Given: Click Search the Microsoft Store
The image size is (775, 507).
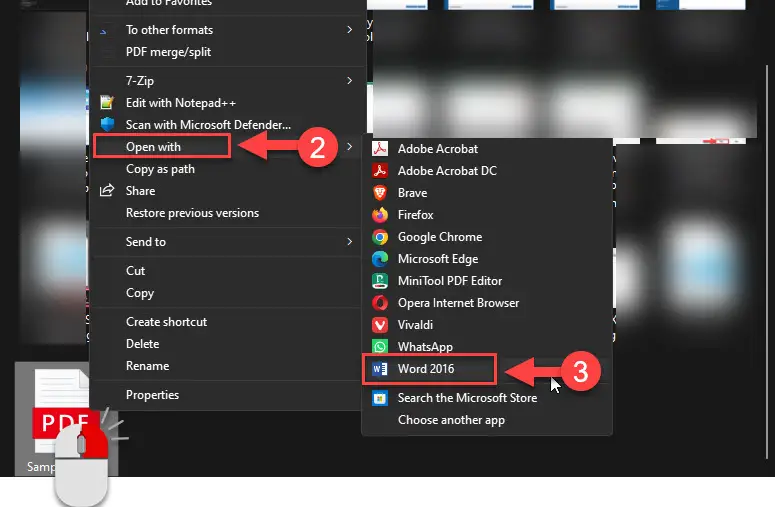Looking at the screenshot, I should pos(487,398).
